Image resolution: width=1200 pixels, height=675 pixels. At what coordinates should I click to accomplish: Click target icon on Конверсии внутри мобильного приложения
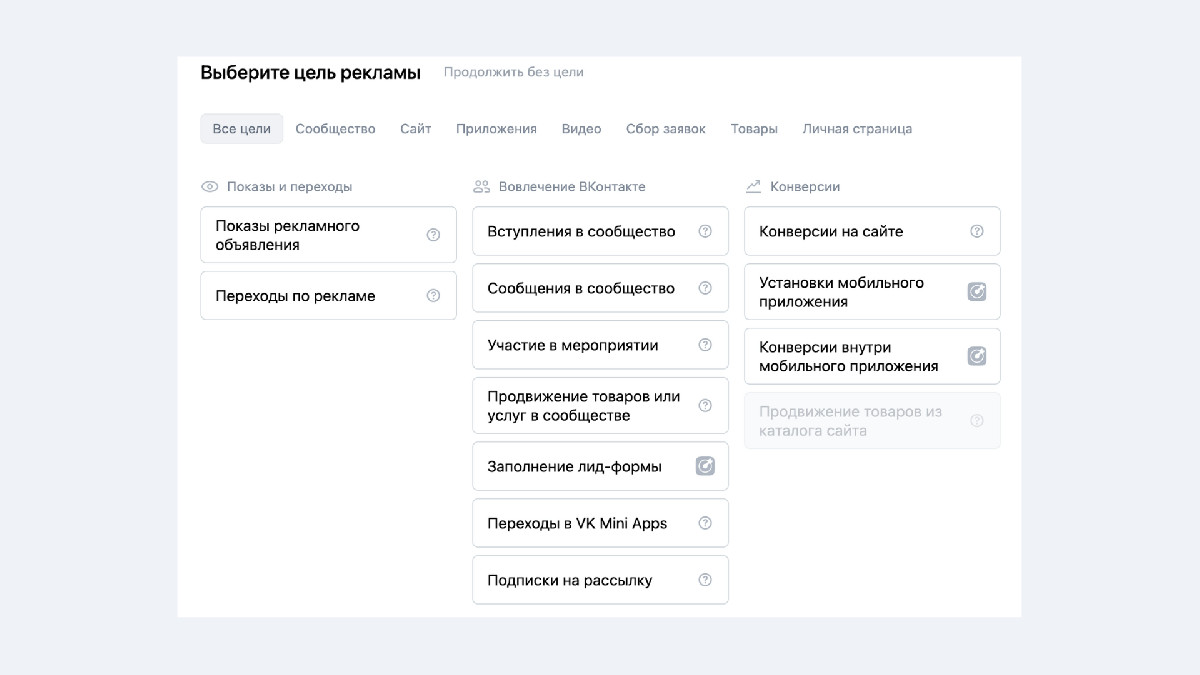point(977,356)
